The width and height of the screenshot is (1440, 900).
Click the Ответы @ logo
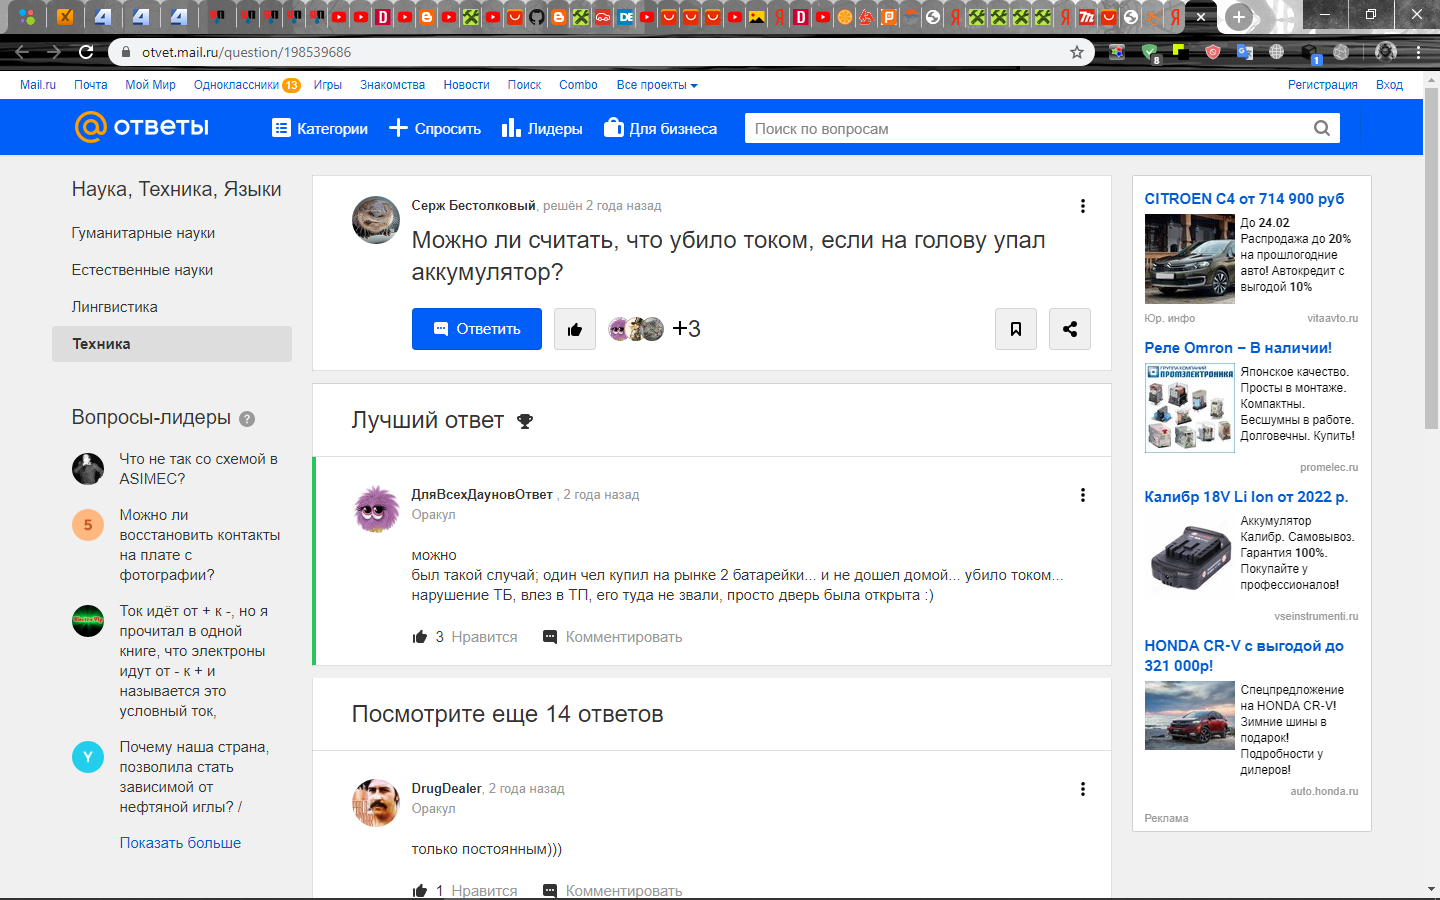(142, 127)
